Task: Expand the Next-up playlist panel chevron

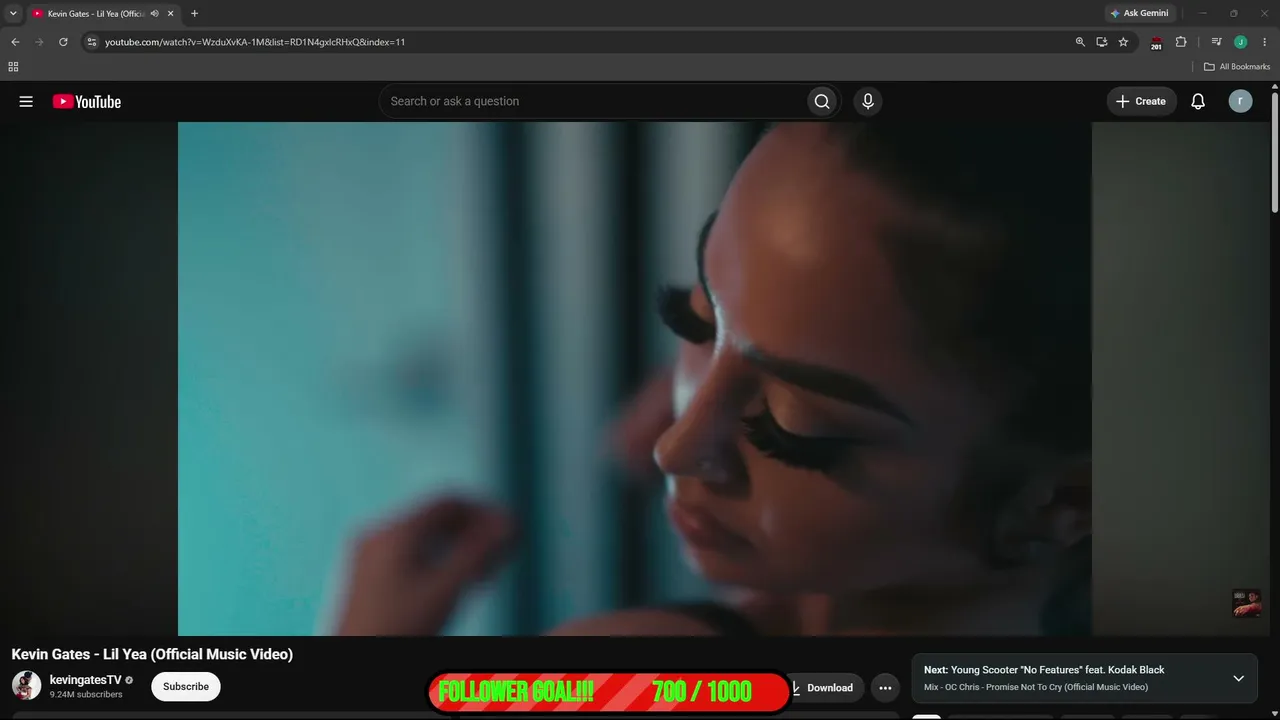Action: pos(1238,678)
